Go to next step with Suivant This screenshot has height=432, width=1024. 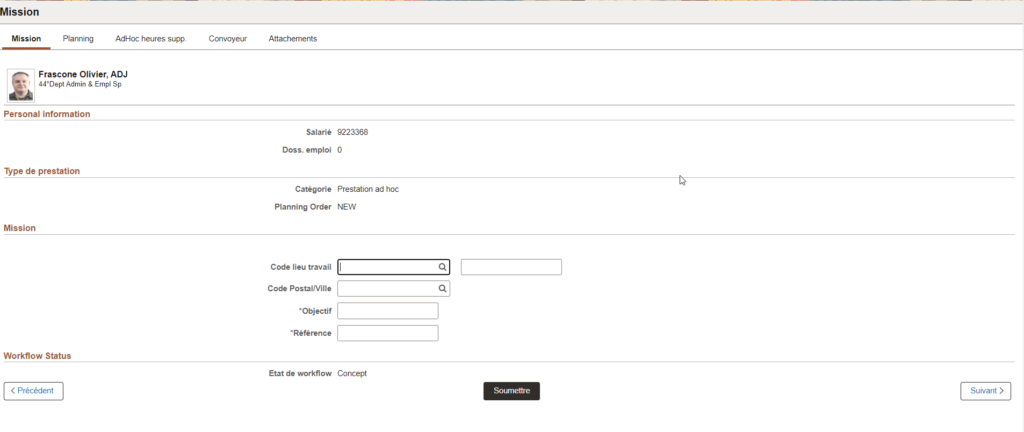(985, 391)
